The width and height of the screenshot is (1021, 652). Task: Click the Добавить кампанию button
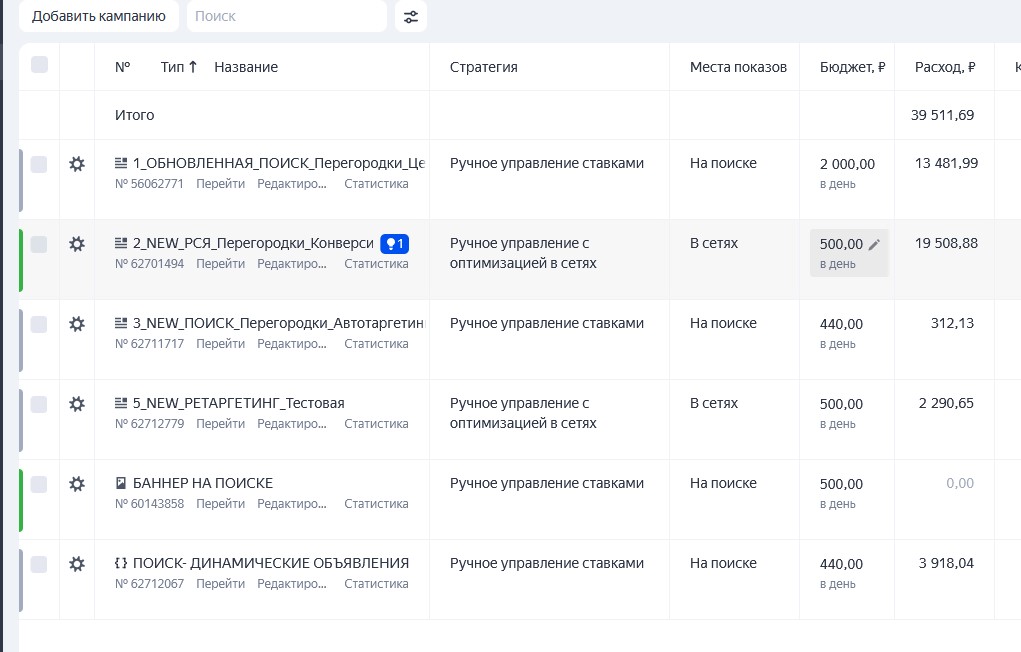pos(99,16)
